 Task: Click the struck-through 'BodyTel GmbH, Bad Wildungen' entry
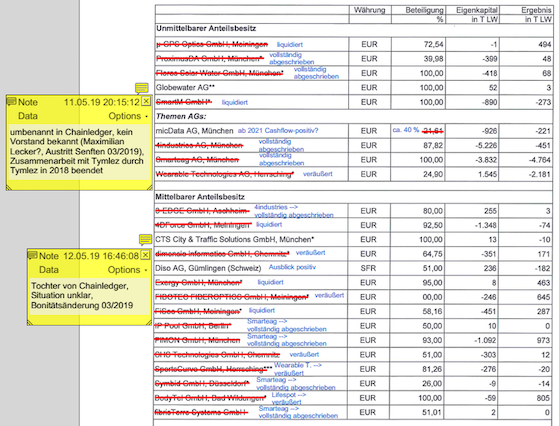210,398
